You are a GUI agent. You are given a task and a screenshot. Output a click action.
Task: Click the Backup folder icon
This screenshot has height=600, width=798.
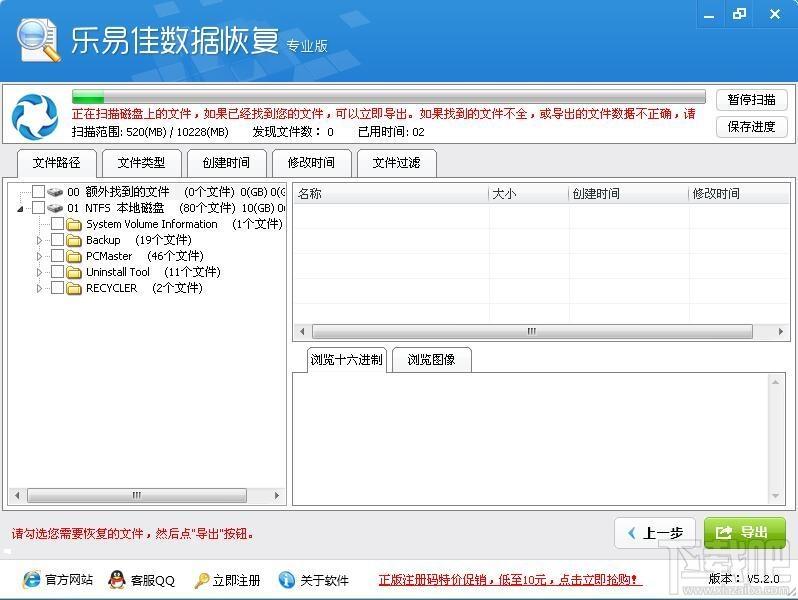pos(74,240)
